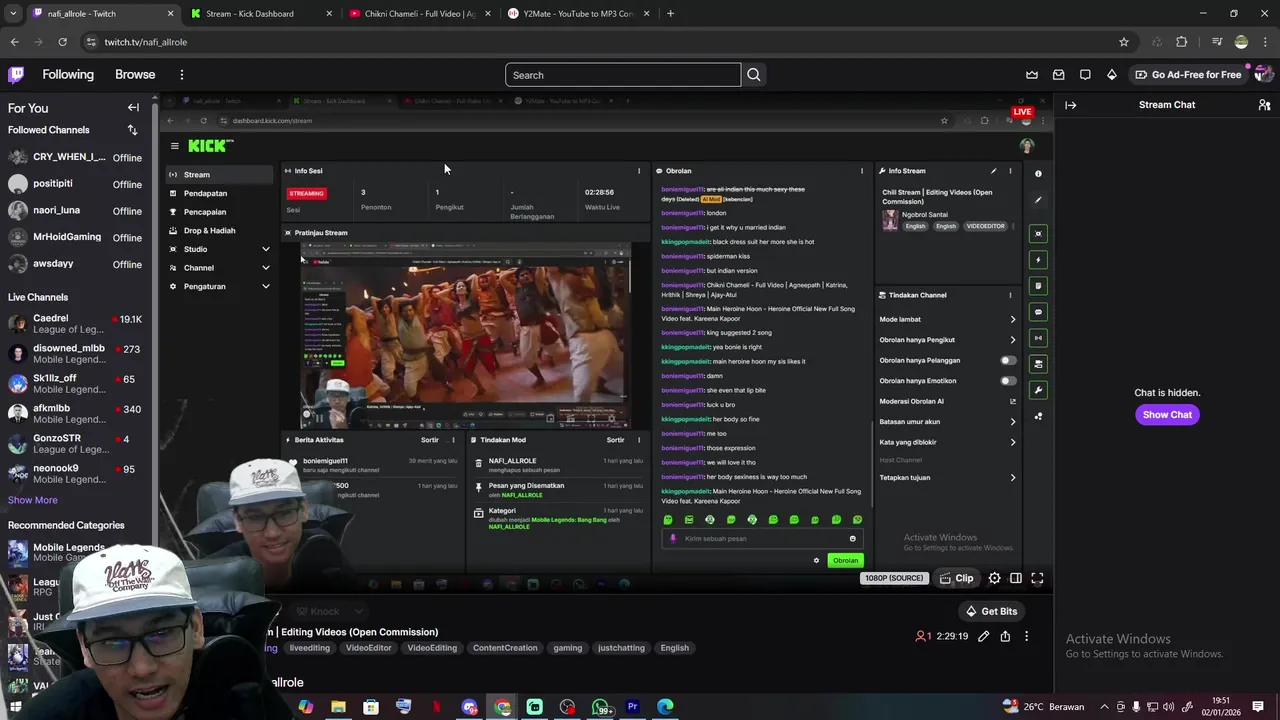Focus the Twitch Search field
Screen dimensions: 1280x720
pyautogui.click(x=623, y=75)
